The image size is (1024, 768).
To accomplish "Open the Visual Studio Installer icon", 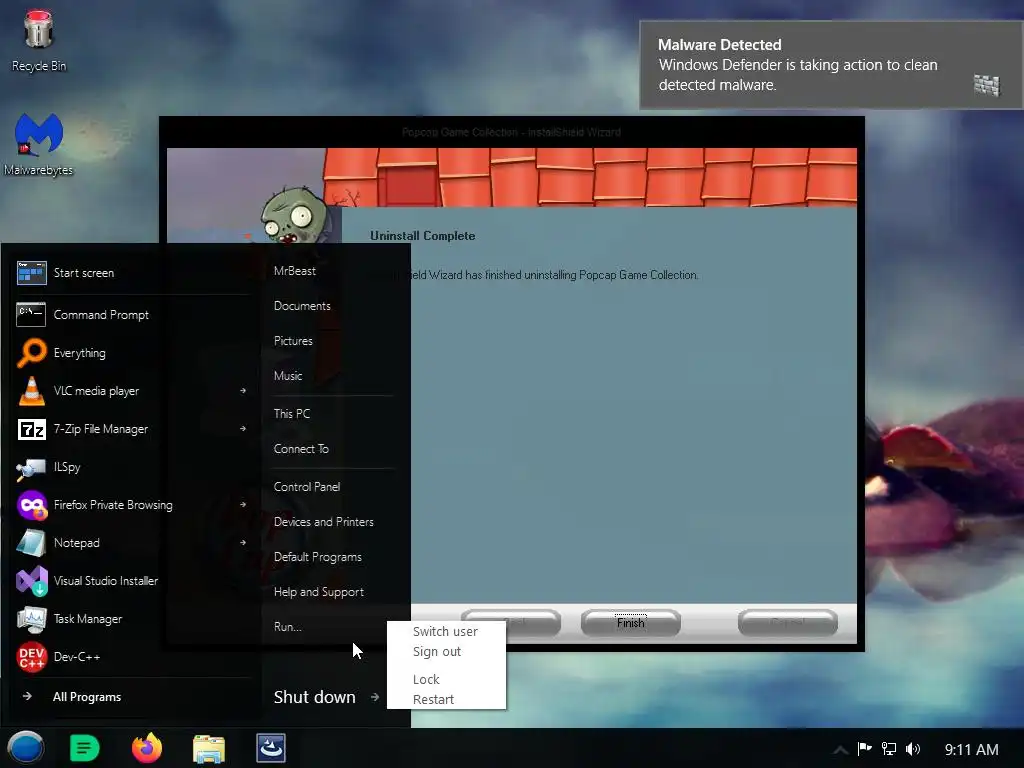I will click(x=31, y=581).
